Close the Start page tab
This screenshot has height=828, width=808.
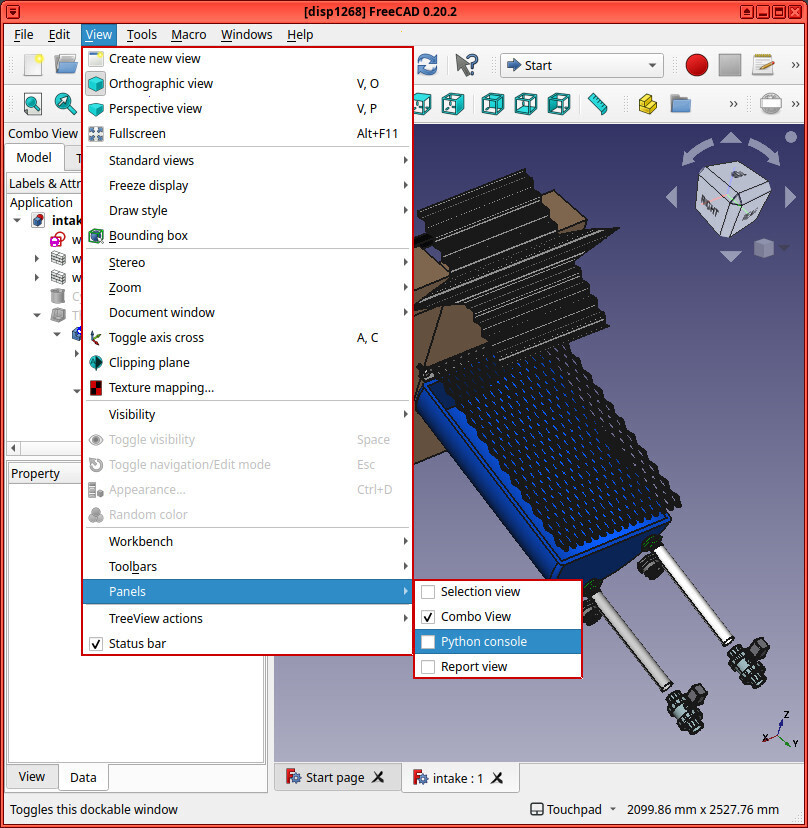pos(378,777)
